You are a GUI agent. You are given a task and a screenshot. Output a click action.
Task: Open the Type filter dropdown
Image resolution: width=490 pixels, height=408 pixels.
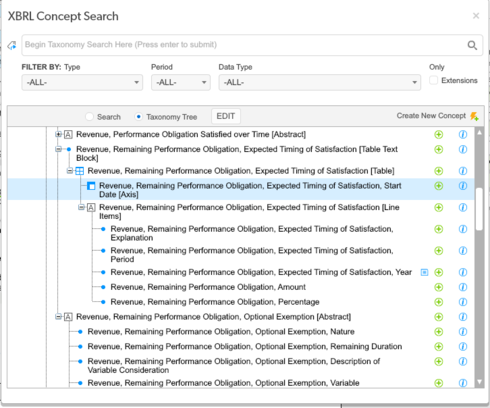(x=82, y=82)
